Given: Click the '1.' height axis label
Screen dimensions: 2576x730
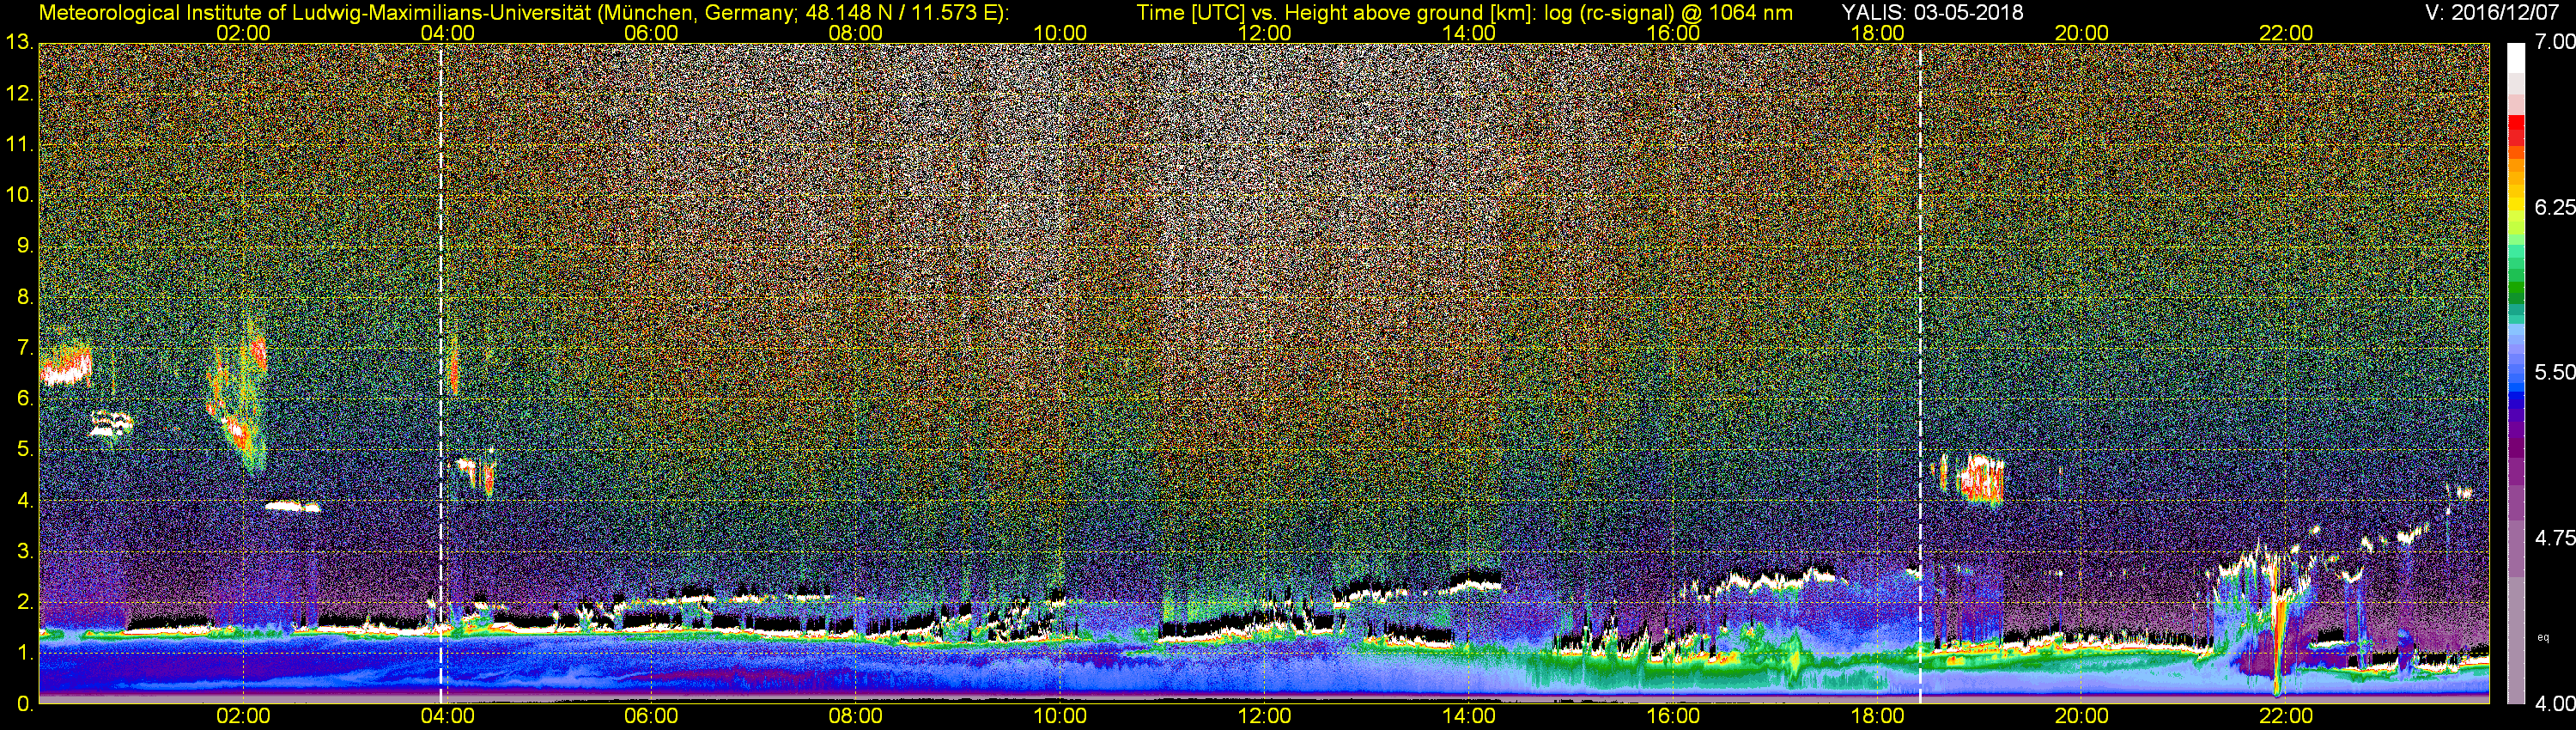Looking at the screenshot, I should pyautogui.click(x=26, y=653).
